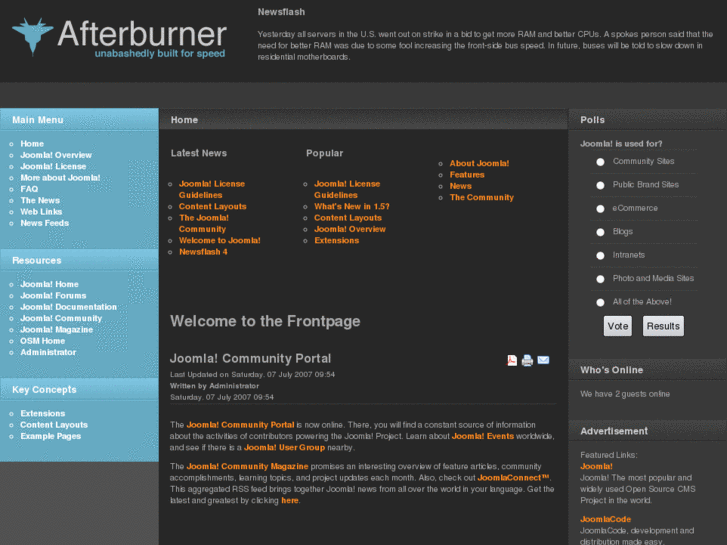
Task: Open More about Joomla! menu item
Action: tap(60, 178)
